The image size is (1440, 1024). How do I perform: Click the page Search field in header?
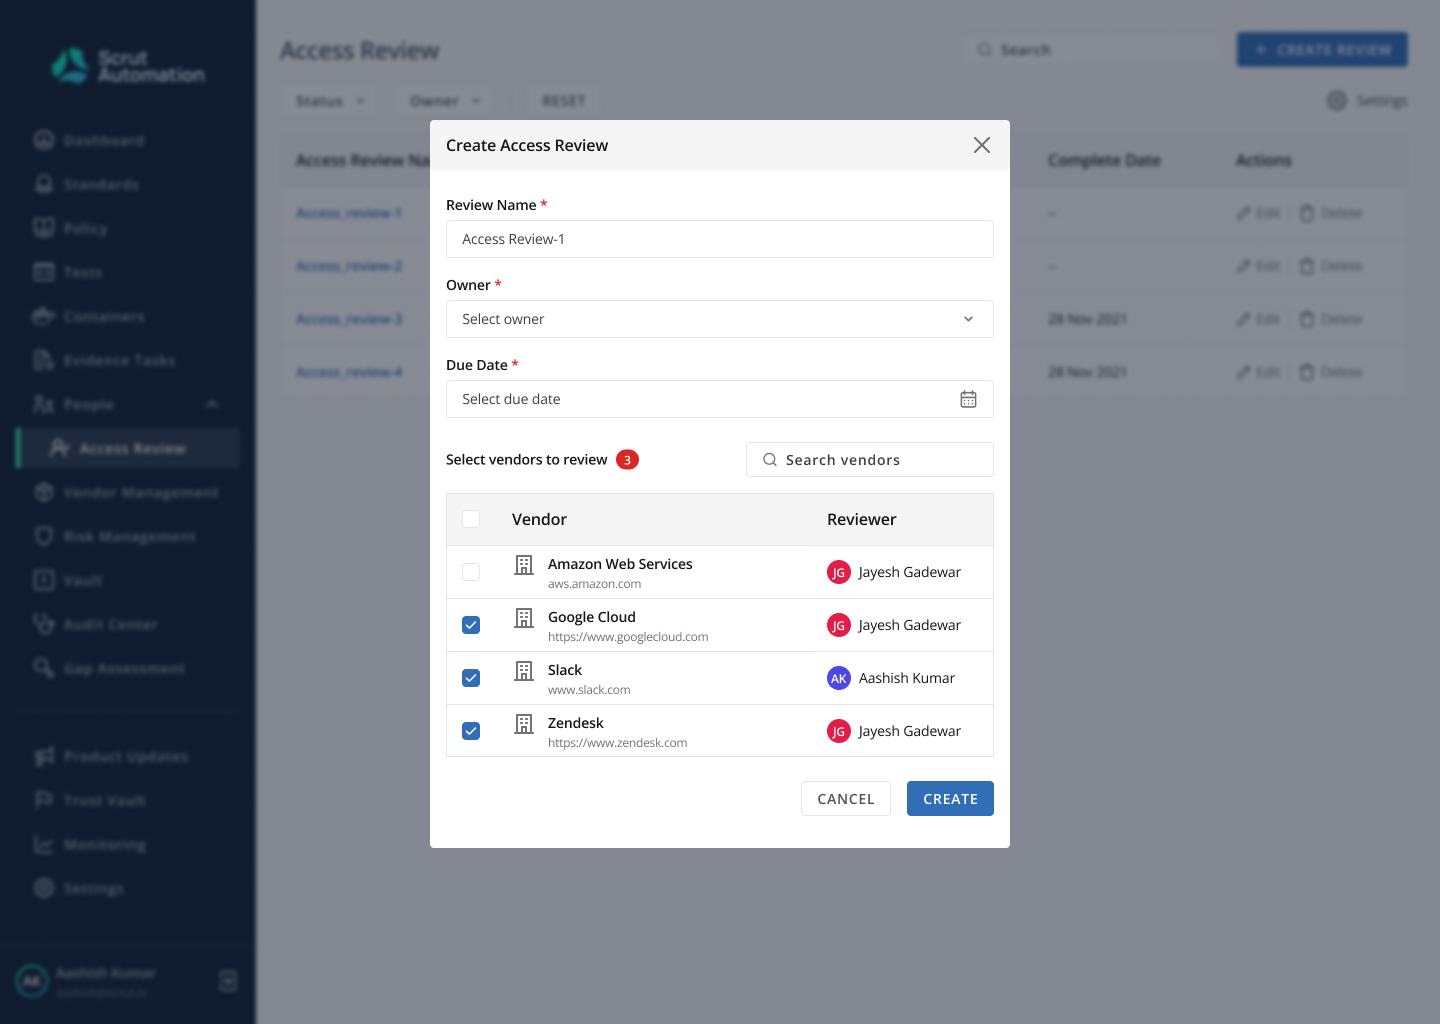click(x=1092, y=50)
